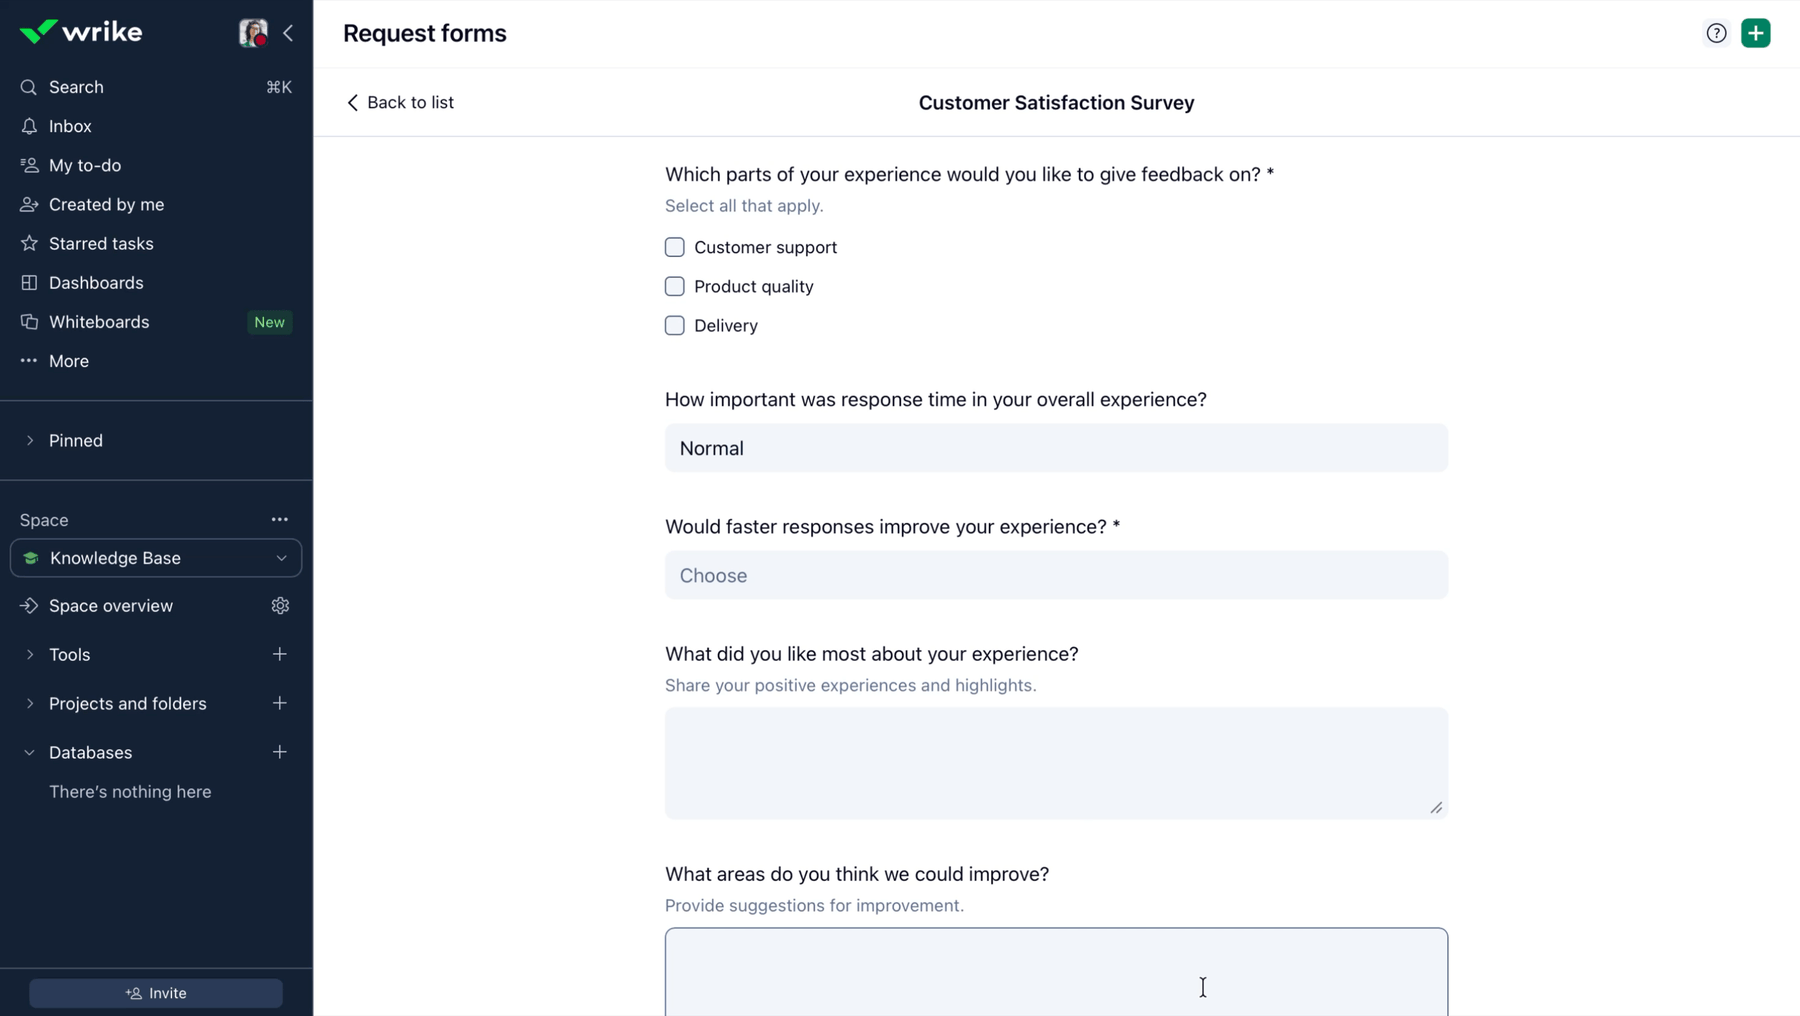
Task: Enable the Delivery checkbox
Action: [675, 325]
